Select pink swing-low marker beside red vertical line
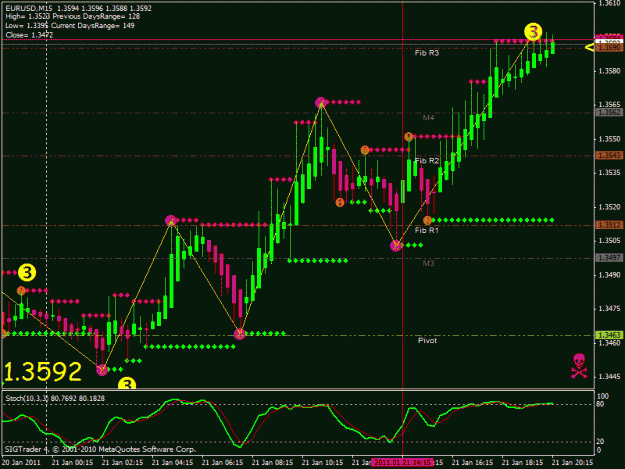Screen dimensions: 625x469 tap(396, 245)
